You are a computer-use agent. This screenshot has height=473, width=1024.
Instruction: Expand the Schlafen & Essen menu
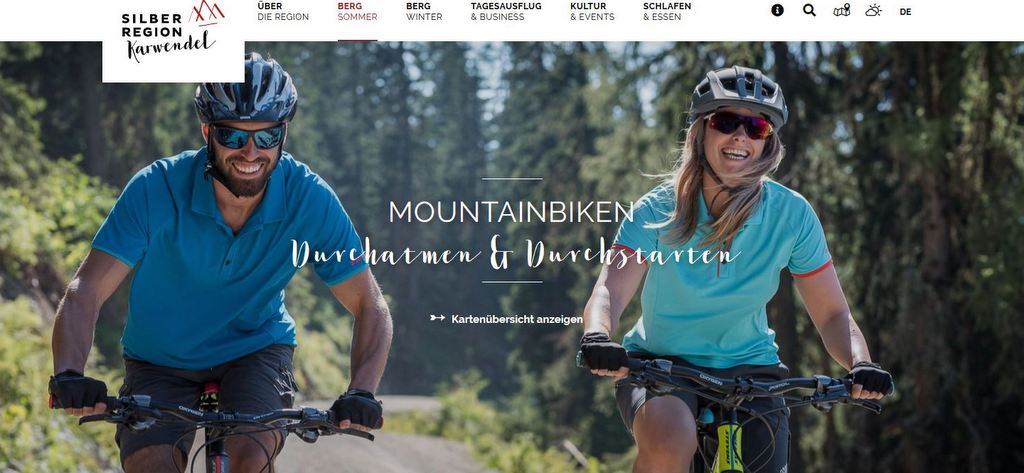tap(667, 12)
